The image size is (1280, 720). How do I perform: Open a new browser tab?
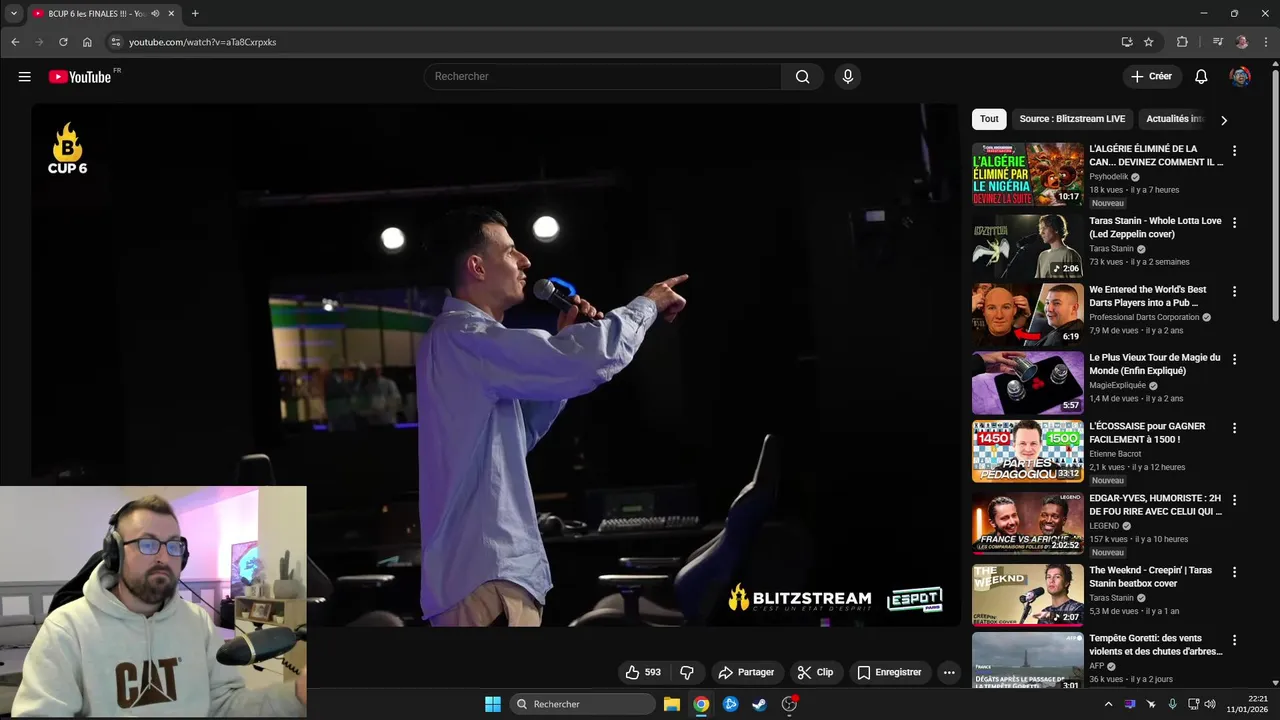[195, 14]
